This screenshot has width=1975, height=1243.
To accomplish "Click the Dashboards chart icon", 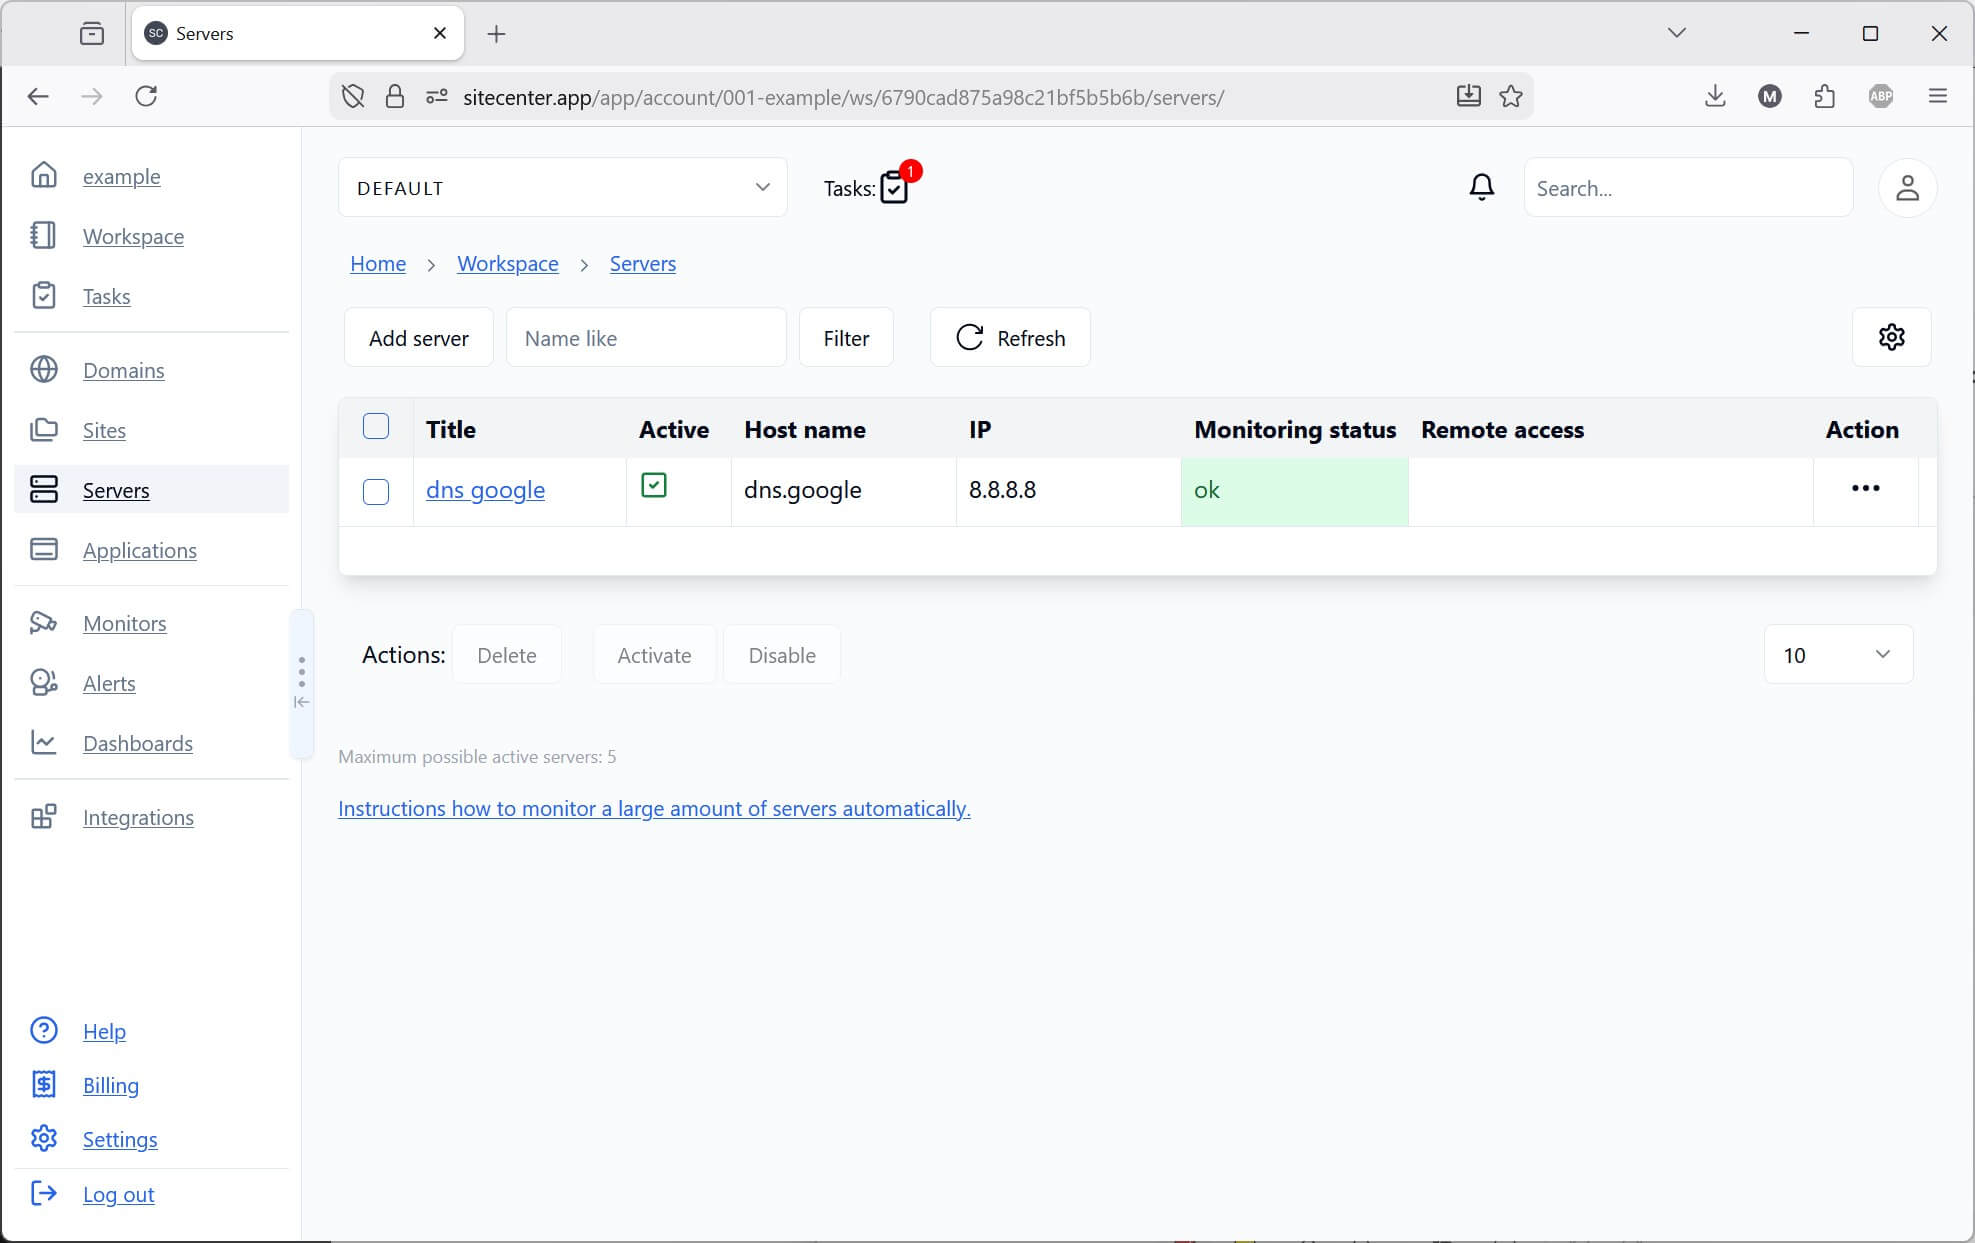I will (x=44, y=742).
